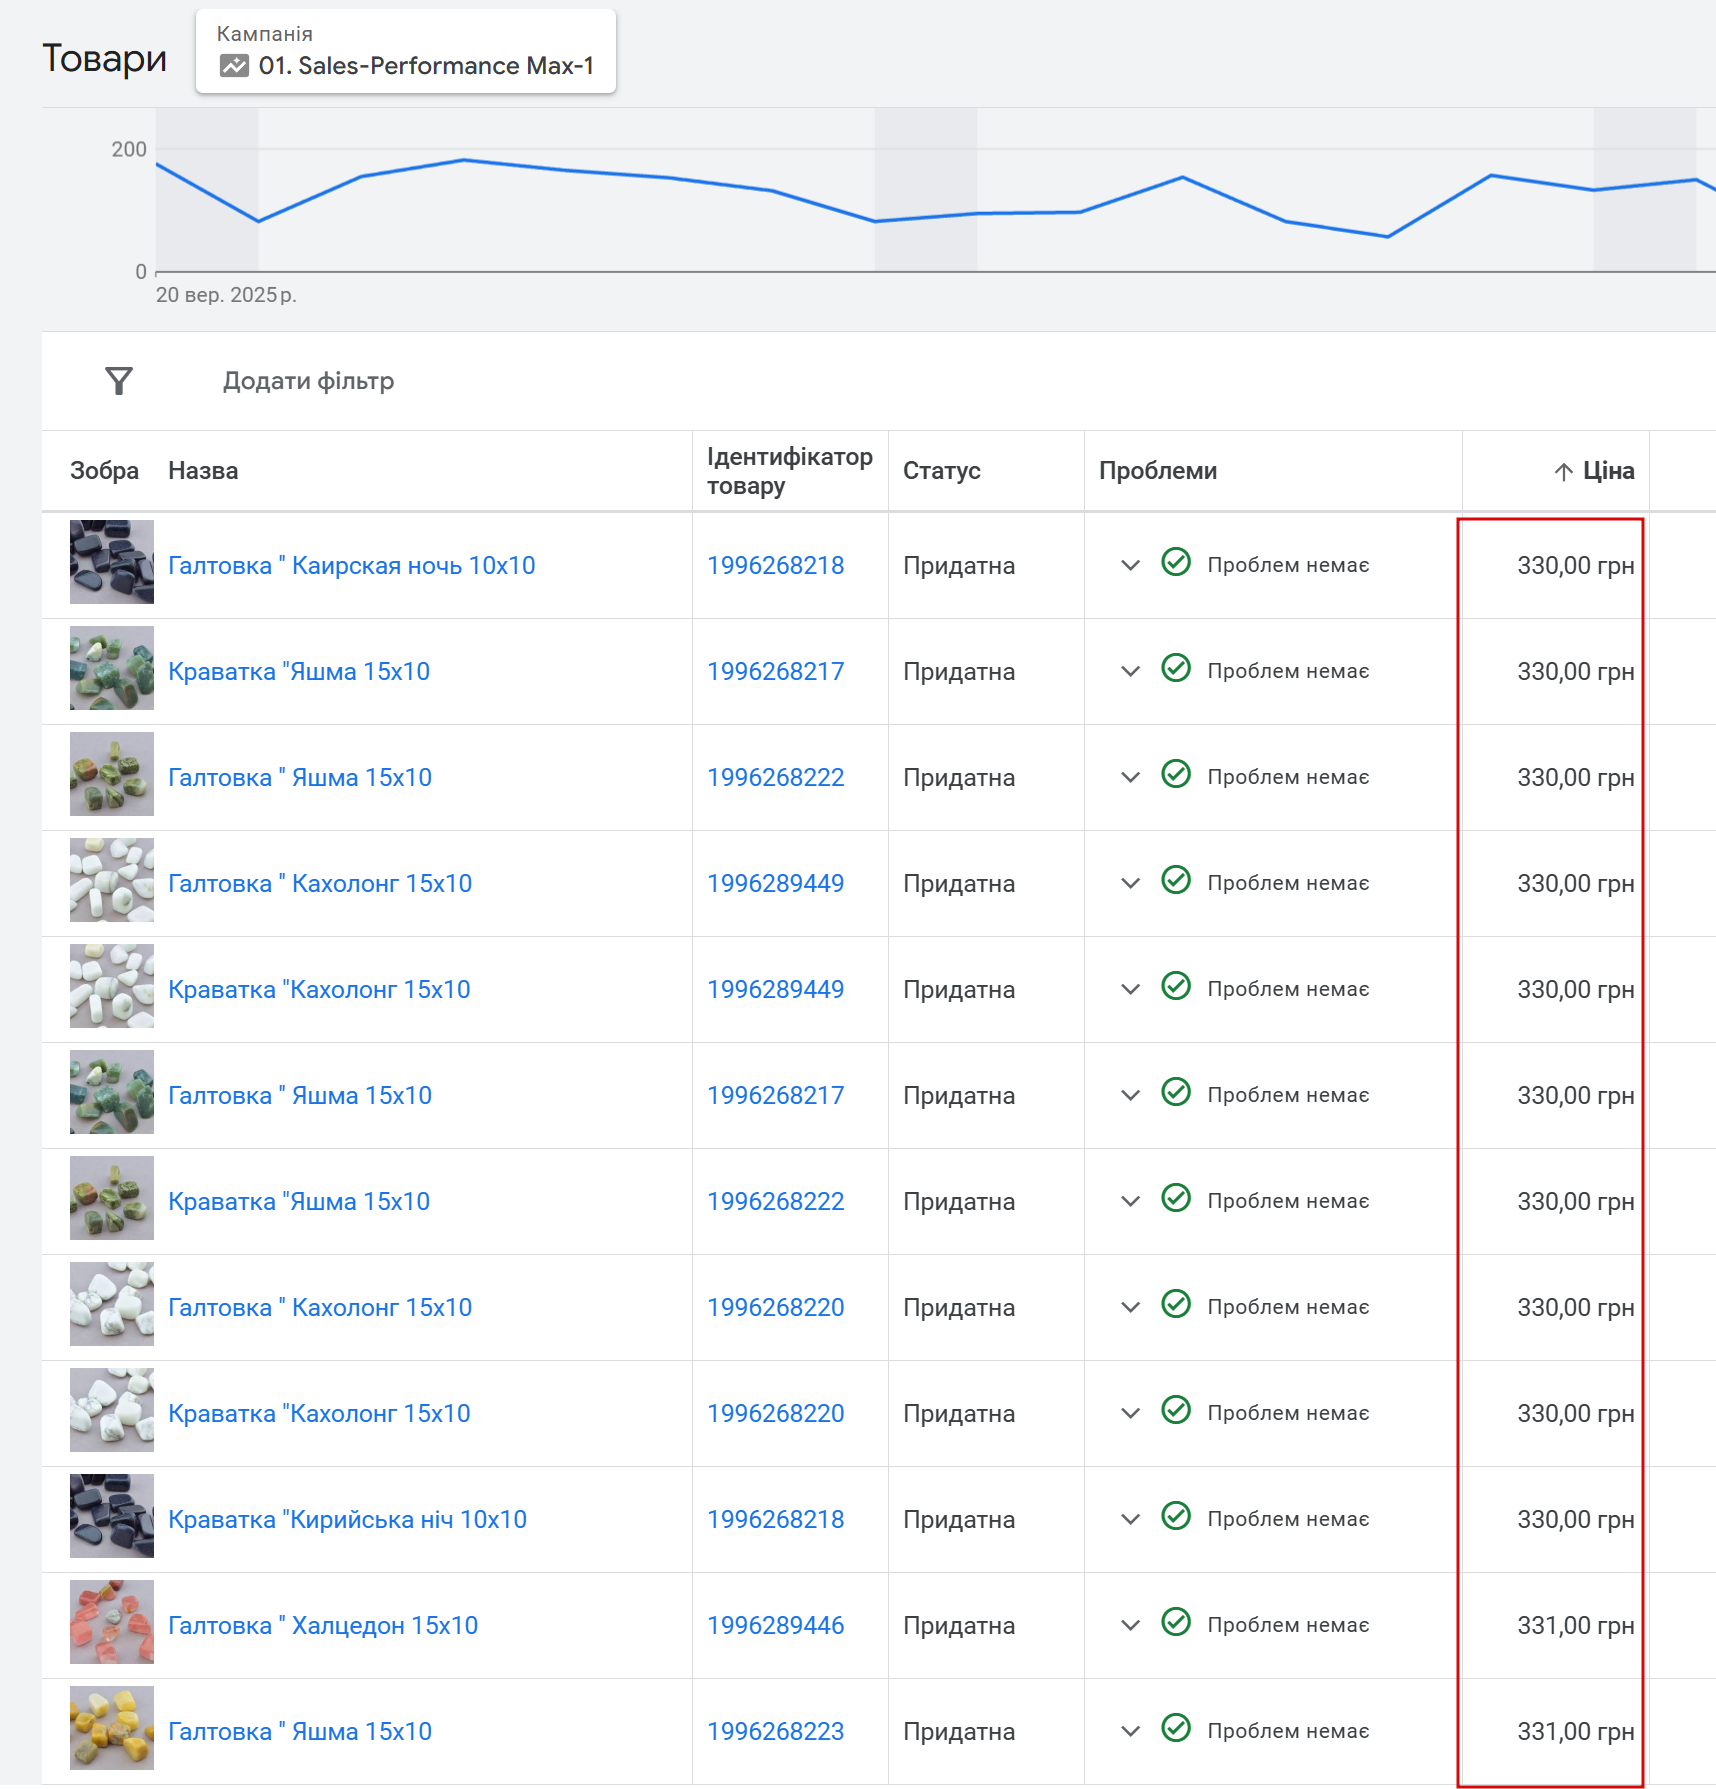
Task: Click the Проблеми column header
Action: [x=1158, y=471]
